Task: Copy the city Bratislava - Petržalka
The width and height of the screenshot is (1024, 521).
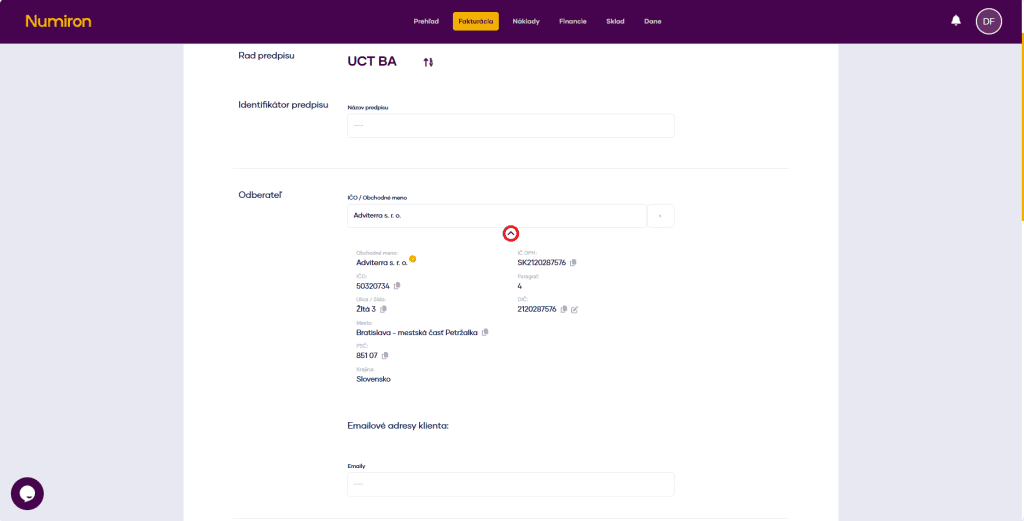Action: point(485,332)
